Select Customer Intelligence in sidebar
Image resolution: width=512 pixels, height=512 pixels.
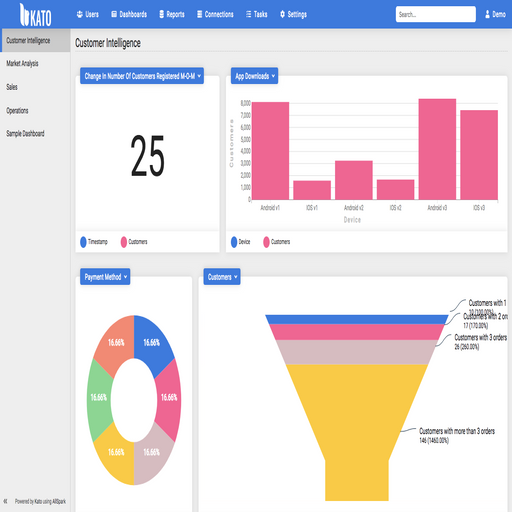coord(35,40)
